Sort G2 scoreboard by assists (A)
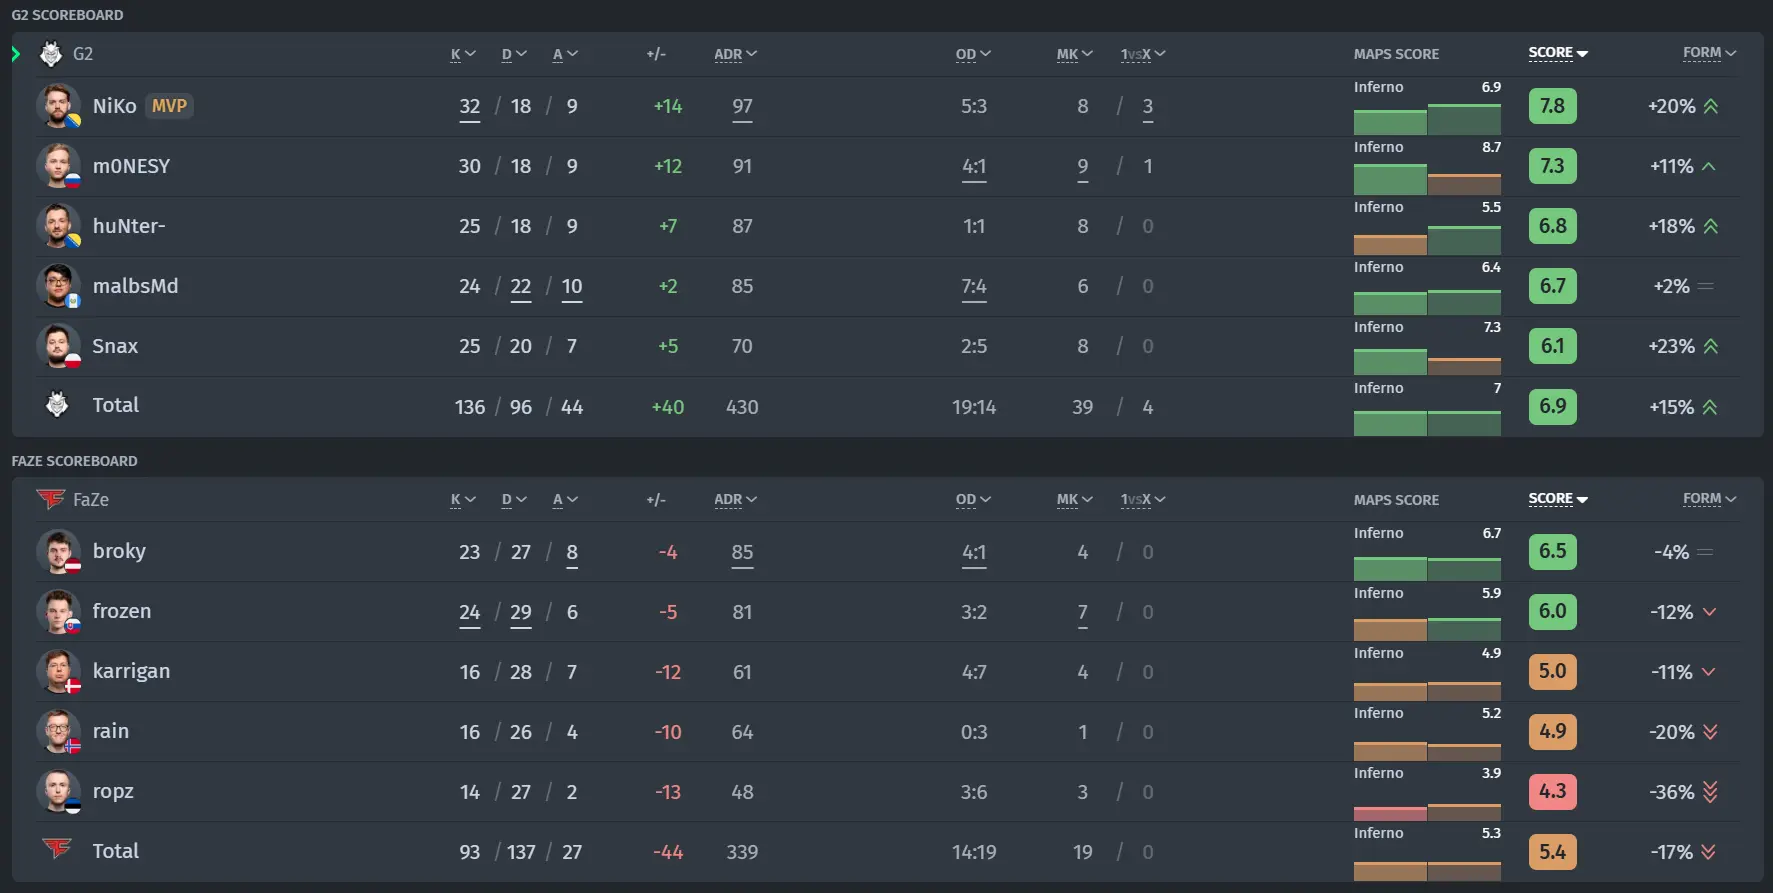The width and height of the screenshot is (1773, 893). (565, 54)
